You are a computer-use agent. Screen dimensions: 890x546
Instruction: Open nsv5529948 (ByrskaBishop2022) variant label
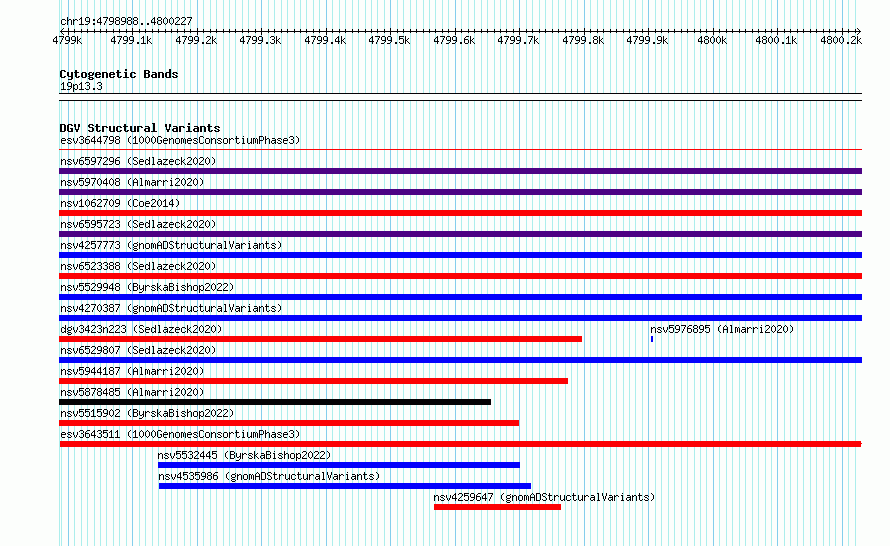pos(147,287)
